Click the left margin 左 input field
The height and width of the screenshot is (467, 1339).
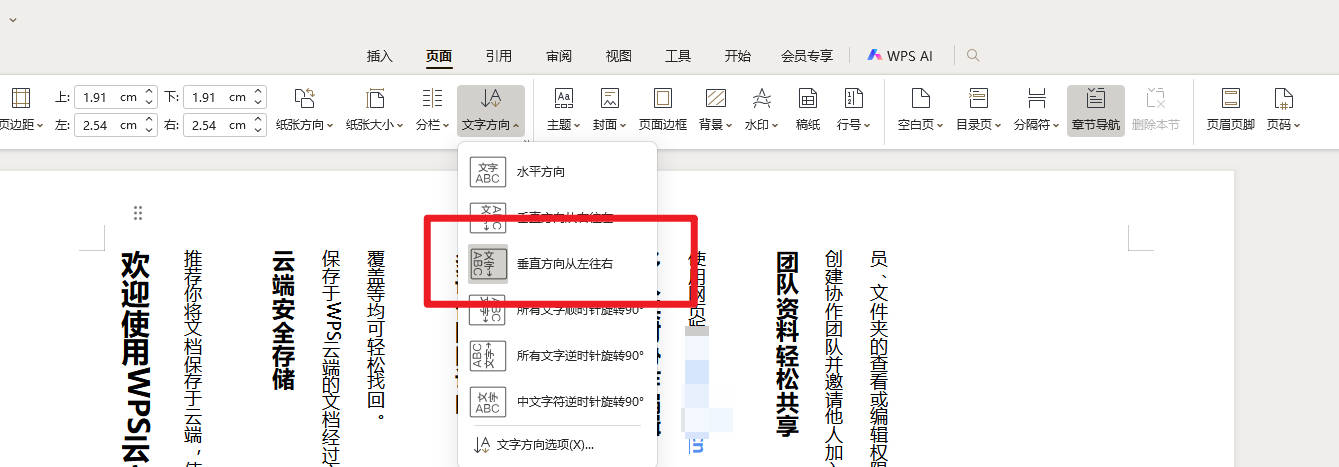108,125
